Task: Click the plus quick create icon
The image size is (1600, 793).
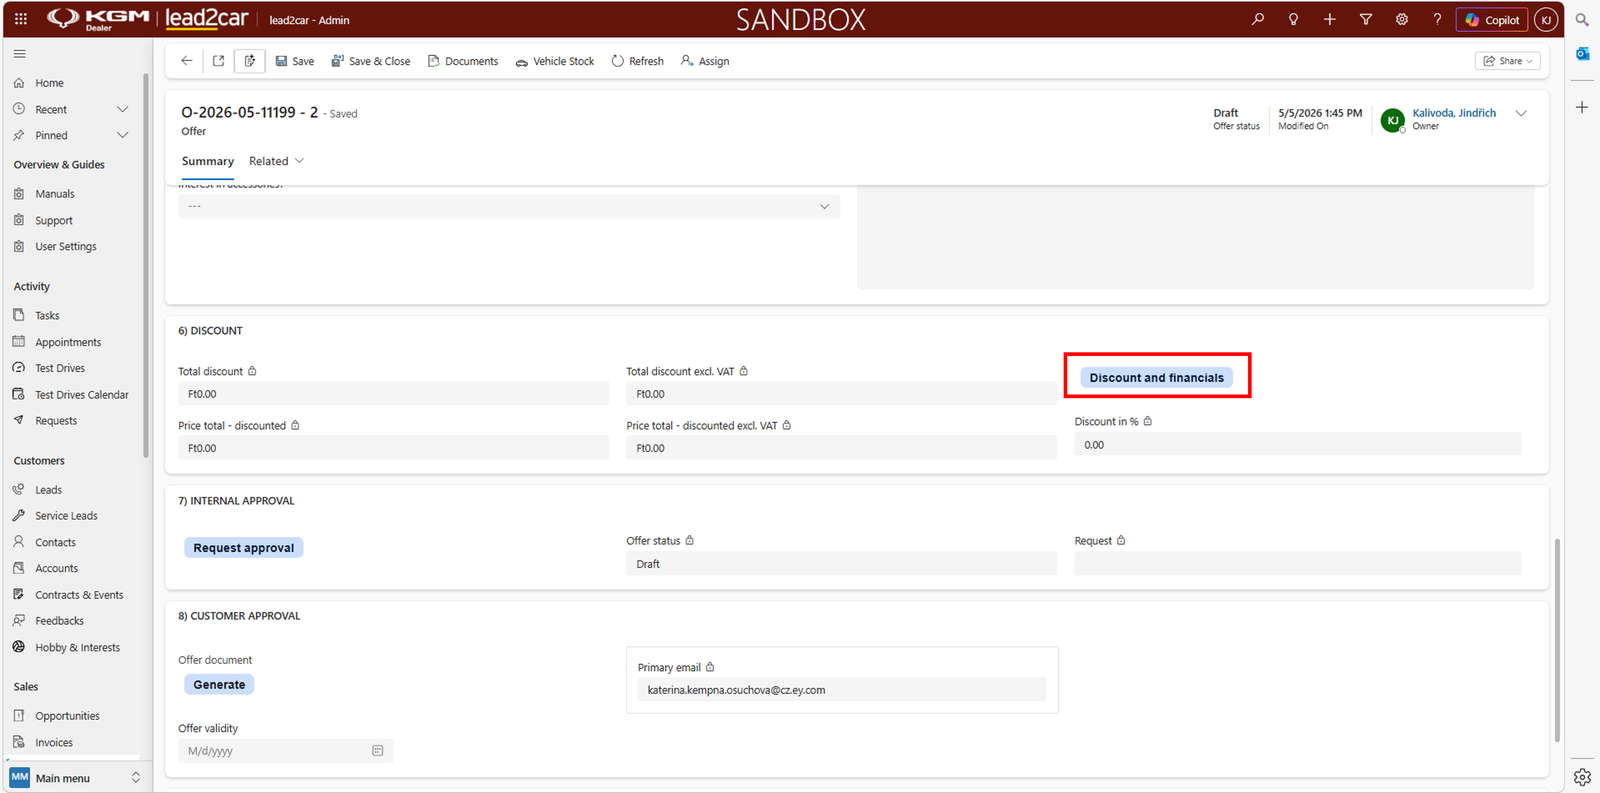Action: click(1330, 19)
